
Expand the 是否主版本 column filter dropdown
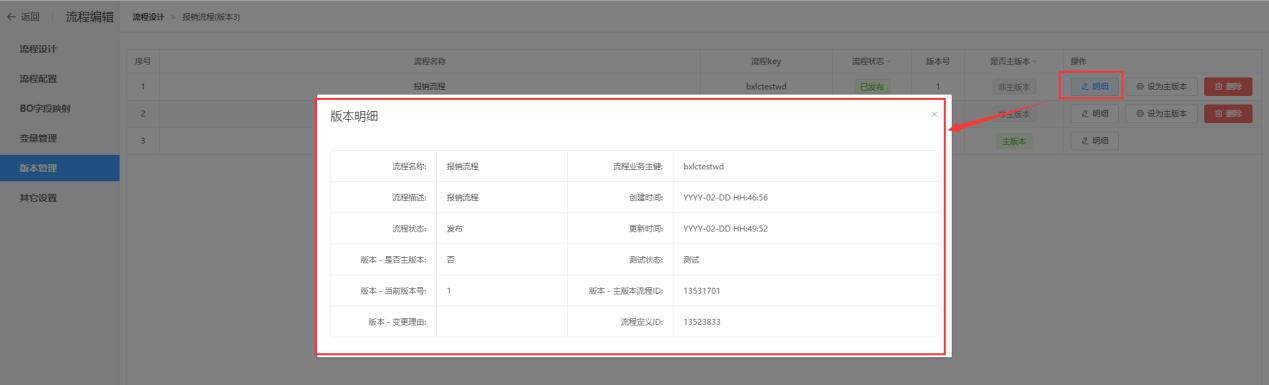point(1035,62)
